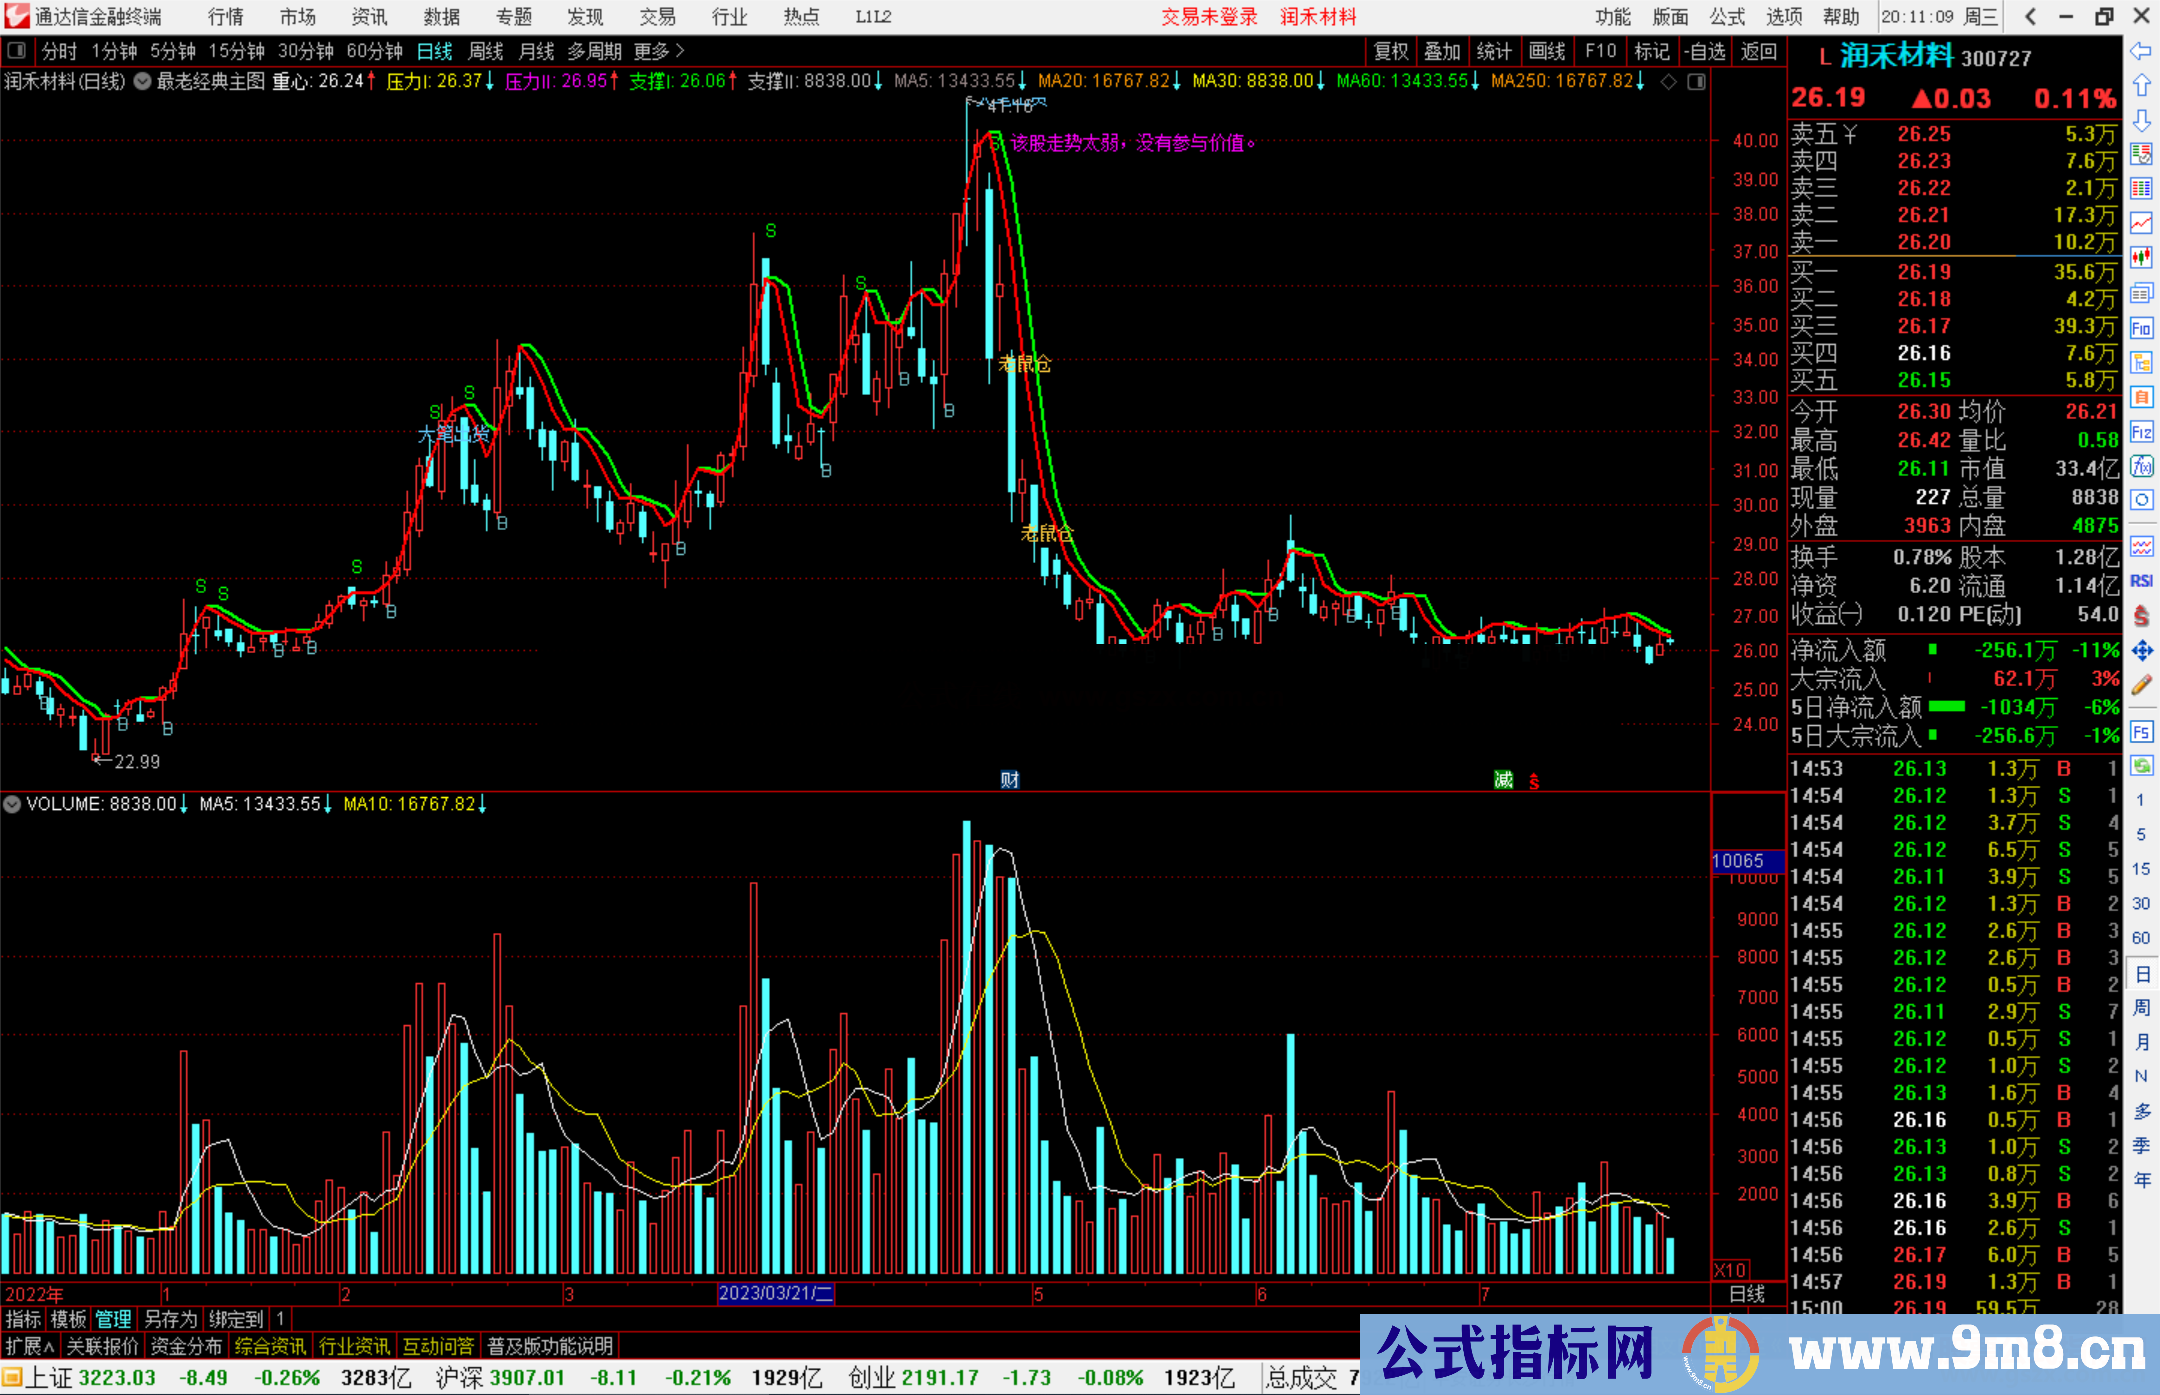2160x1395 pixels.
Task: Open the F10 company info sidebar icon
Action: (2141, 328)
